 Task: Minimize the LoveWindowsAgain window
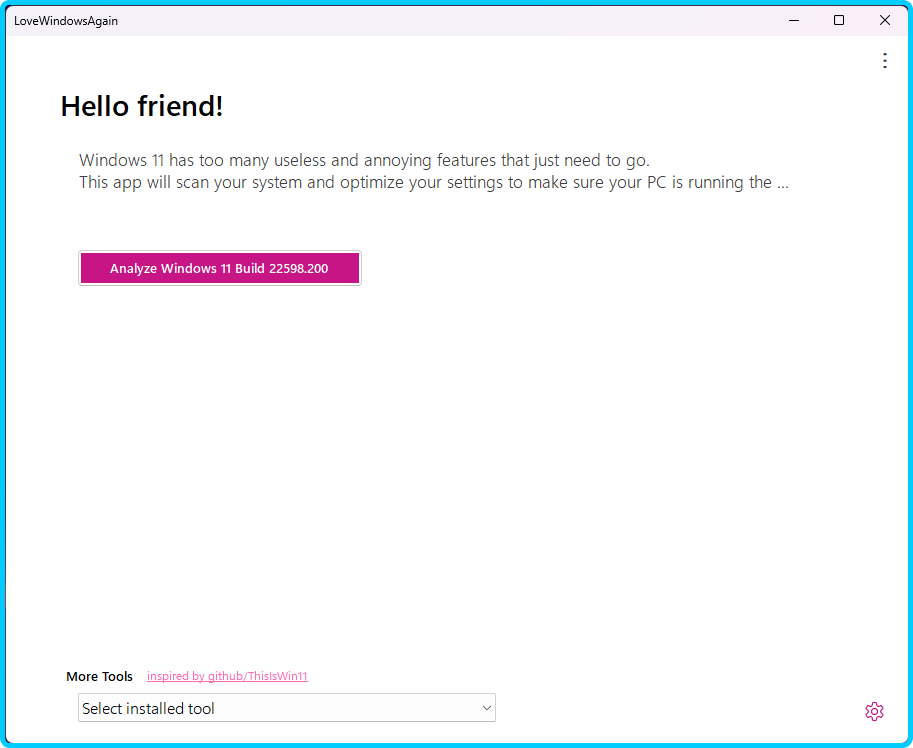click(793, 20)
